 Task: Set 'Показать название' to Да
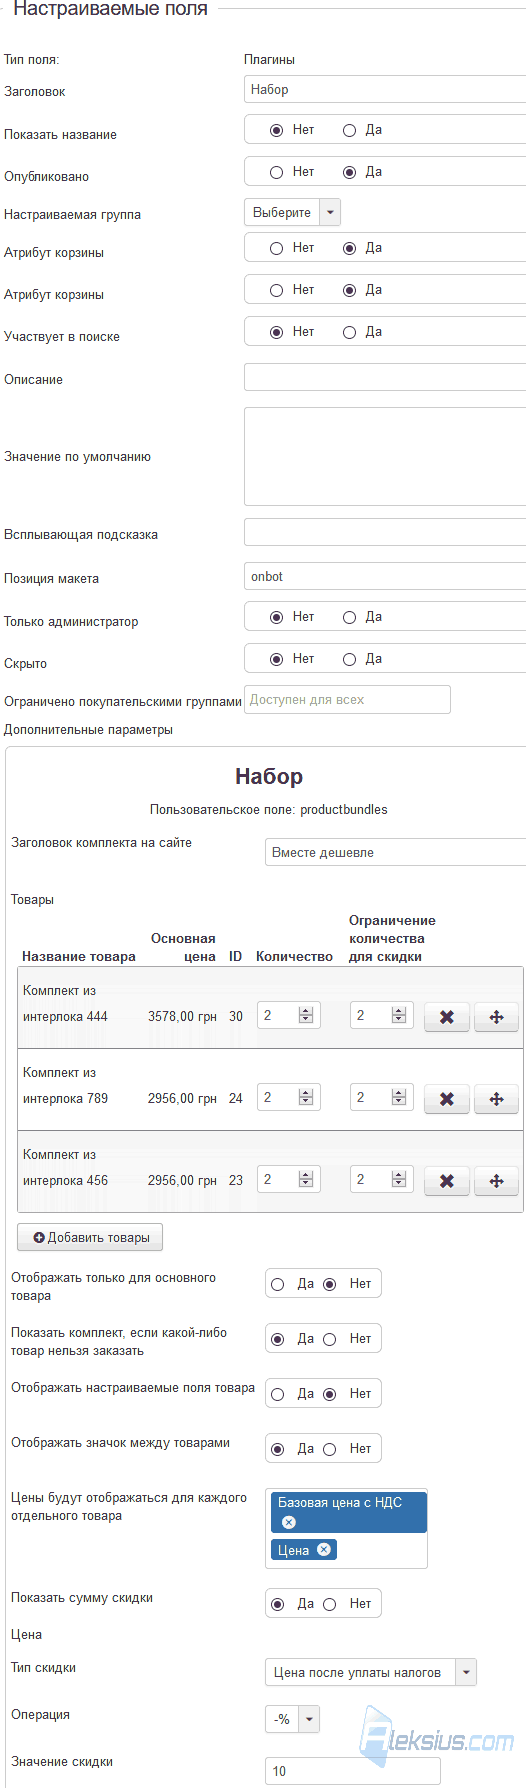click(x=349, y=130)
